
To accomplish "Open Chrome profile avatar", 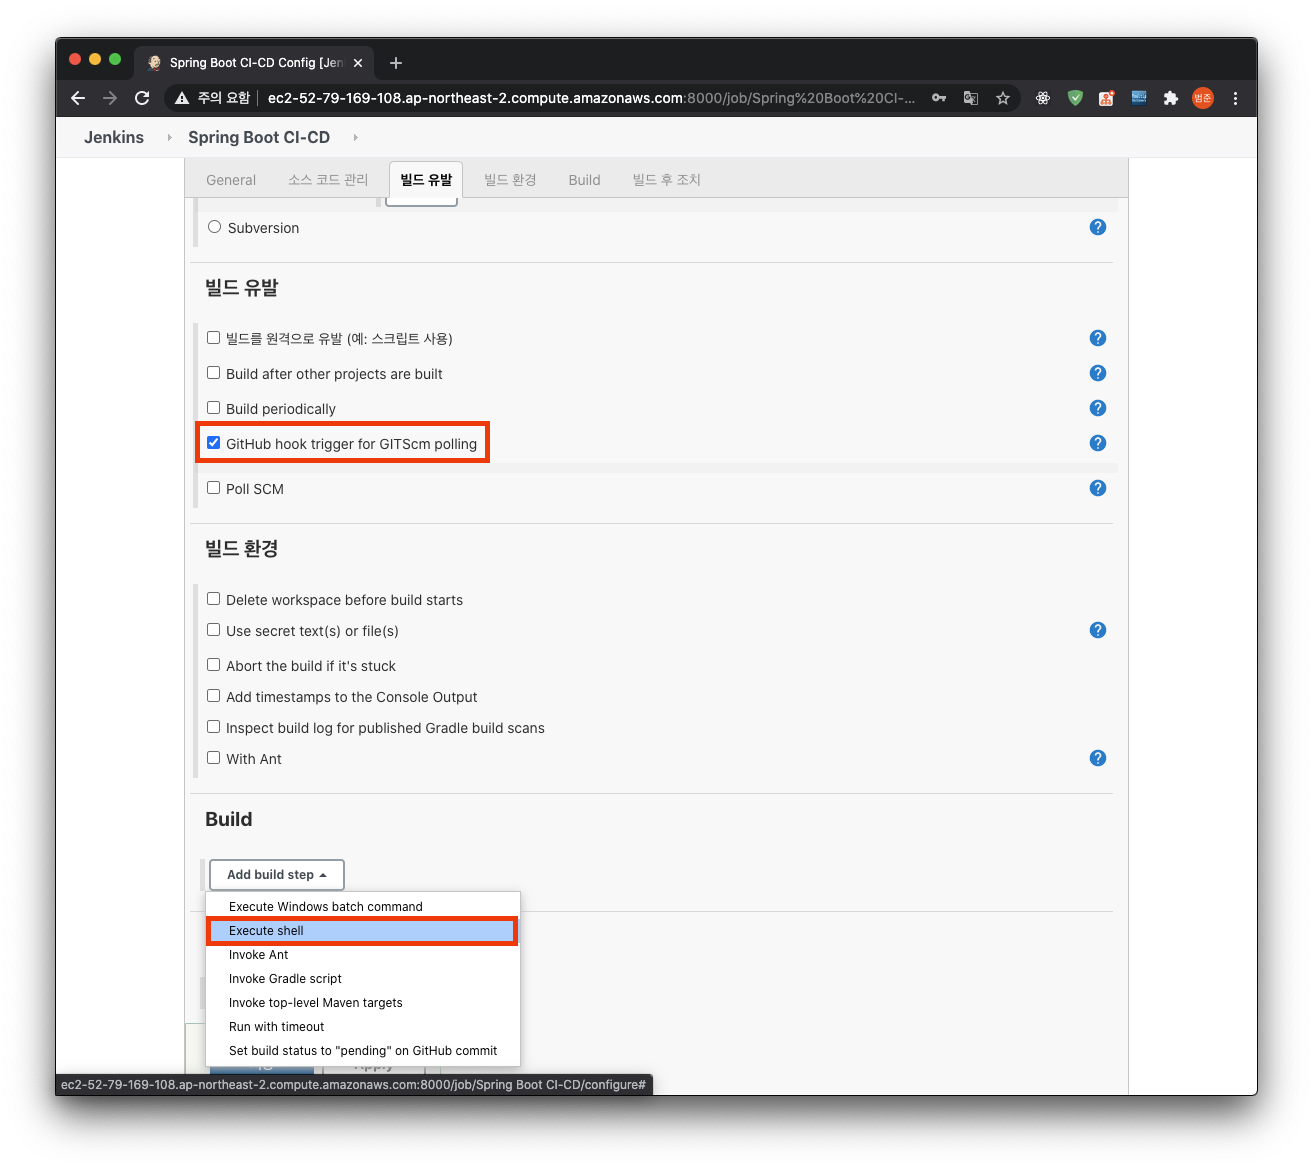I will 1202,98.
